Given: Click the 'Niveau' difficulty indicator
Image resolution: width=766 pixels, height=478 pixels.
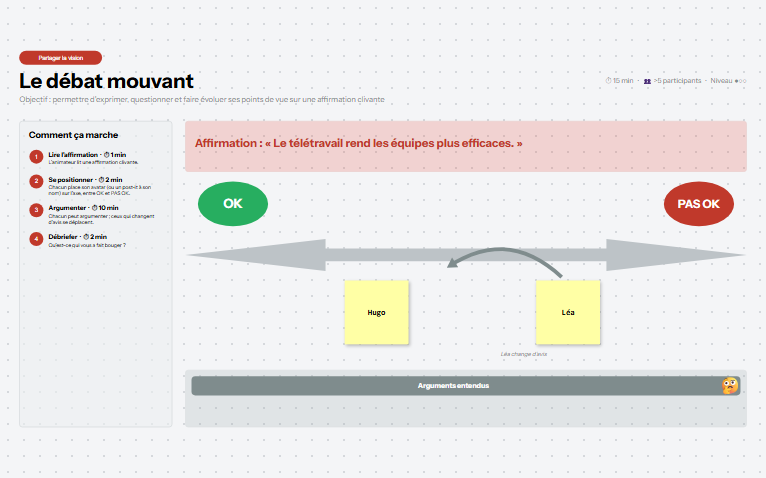Looking at the screenshot, I should point(728,81).
